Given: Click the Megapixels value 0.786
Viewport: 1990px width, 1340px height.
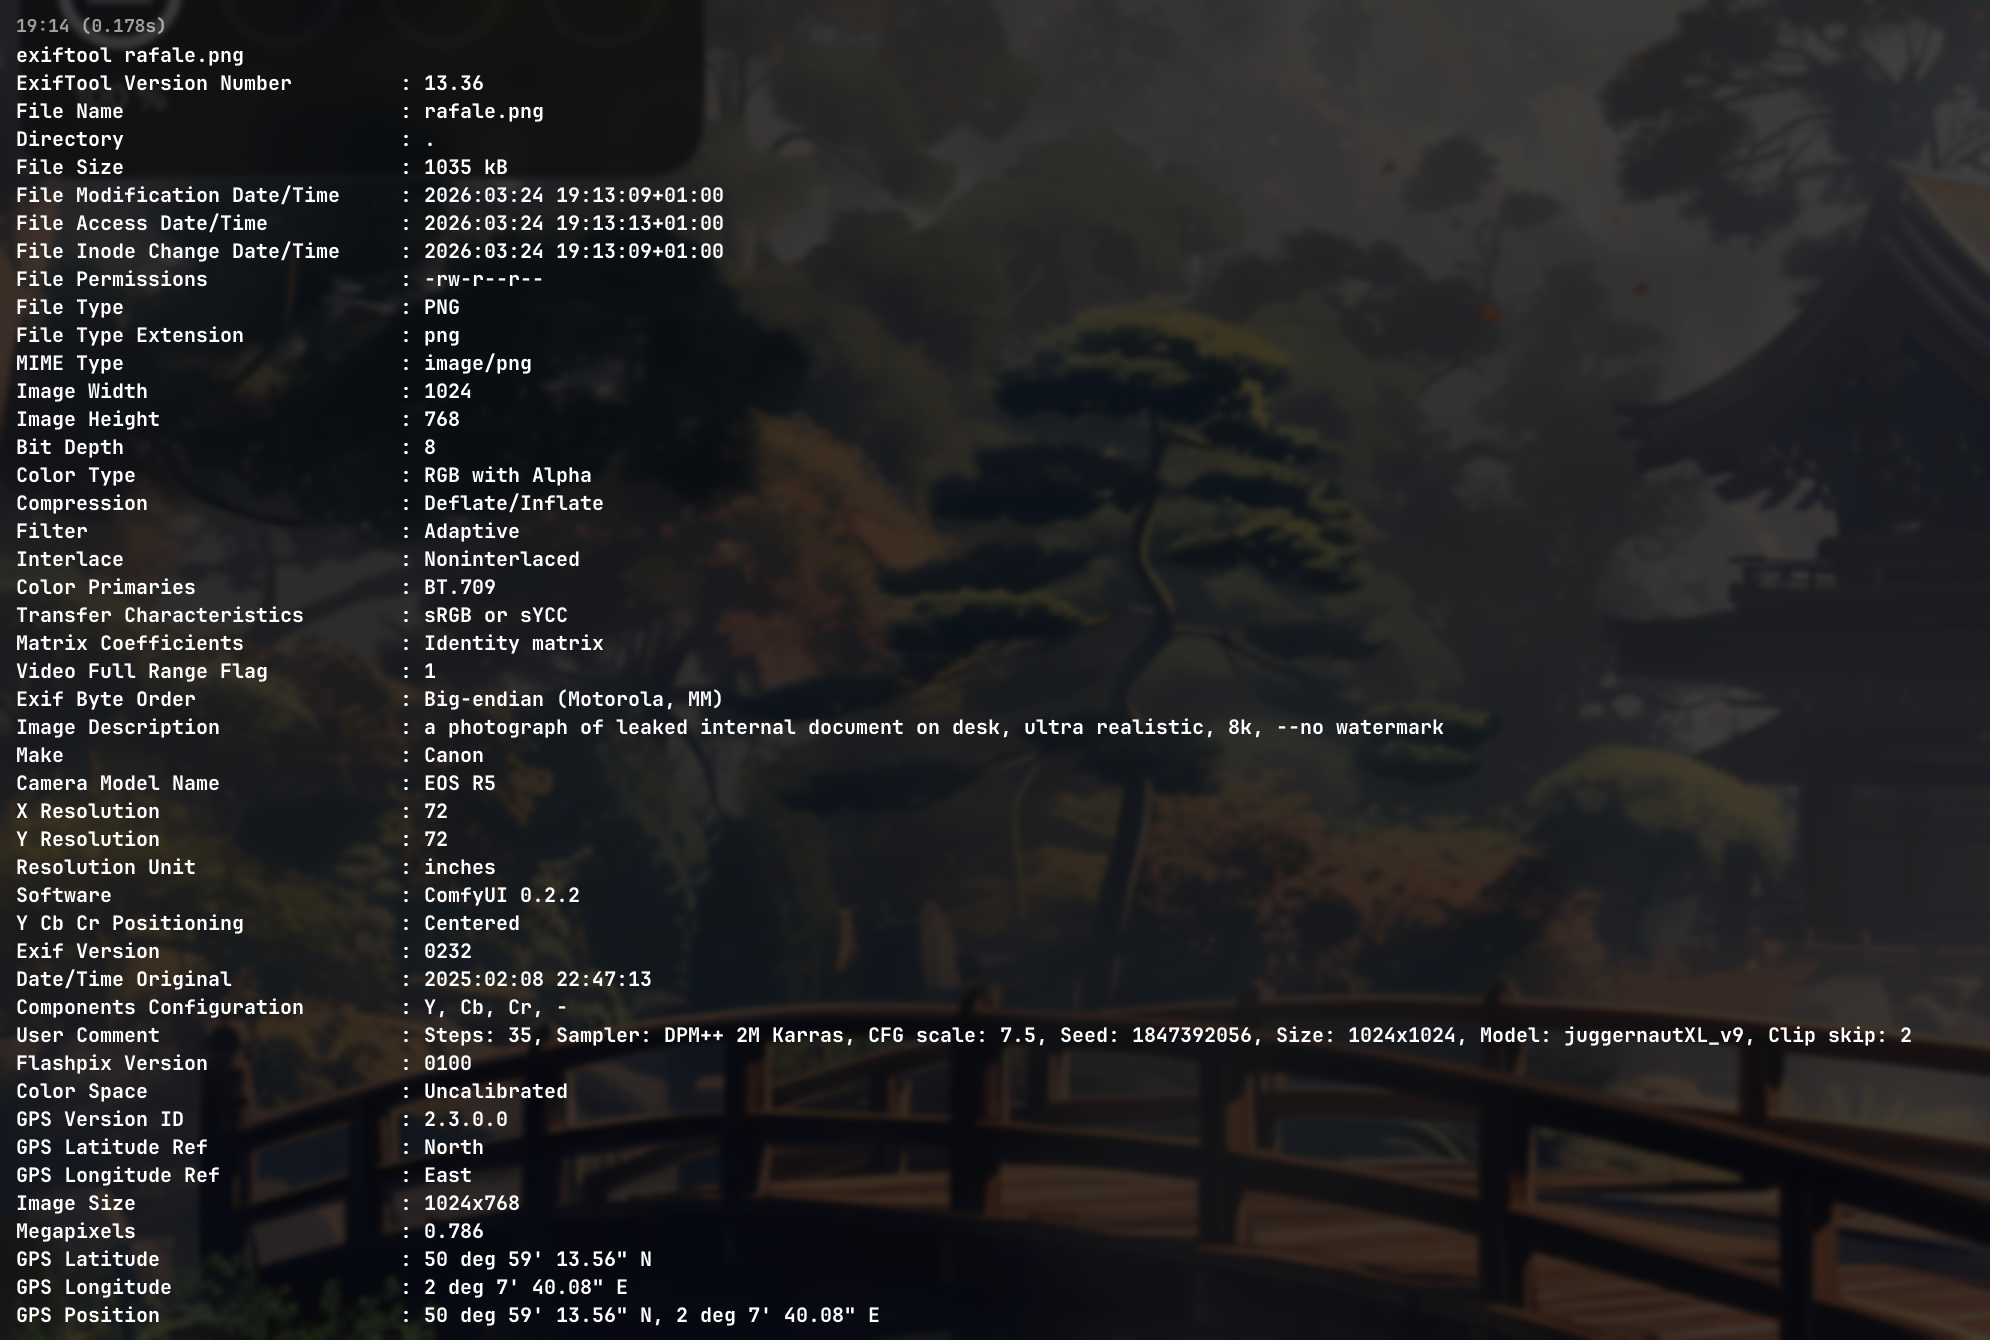Looking at the screenshot, I should 454,1232.
